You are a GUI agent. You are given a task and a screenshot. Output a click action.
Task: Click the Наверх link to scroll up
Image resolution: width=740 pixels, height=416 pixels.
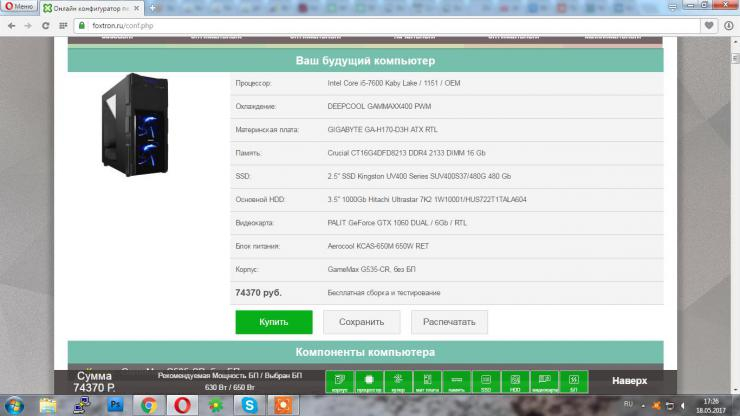coord(630,381)
